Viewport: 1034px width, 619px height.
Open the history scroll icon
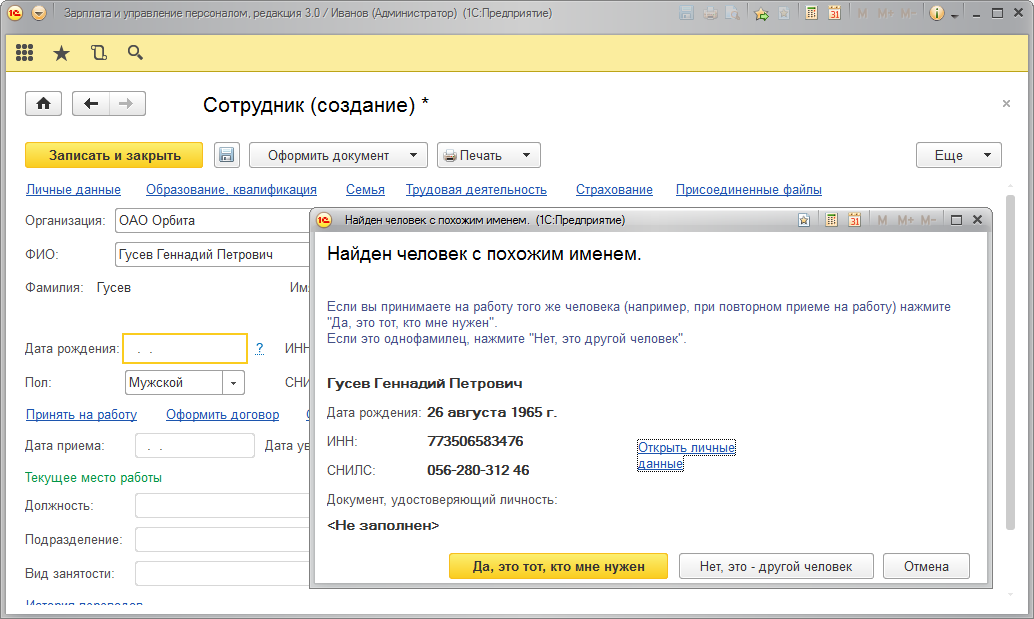click(x=98, y=53)
